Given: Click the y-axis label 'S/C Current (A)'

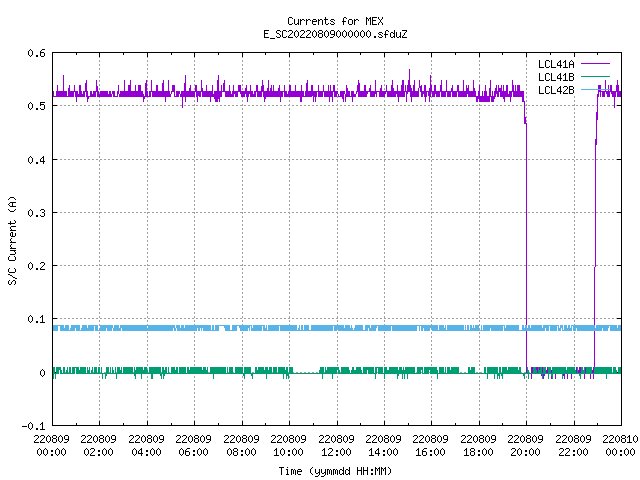Looking at the screenshot, I should (x=12, y=240).
